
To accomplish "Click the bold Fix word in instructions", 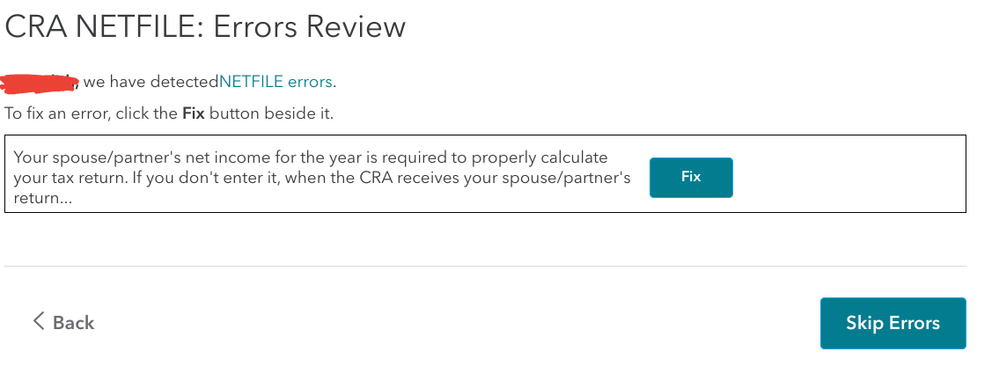I will tap(194, 114).
